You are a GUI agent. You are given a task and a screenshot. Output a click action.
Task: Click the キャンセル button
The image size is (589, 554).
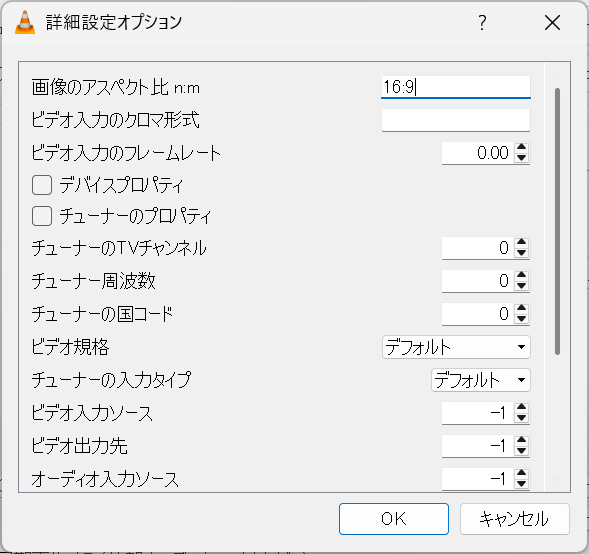coord(515,519)
